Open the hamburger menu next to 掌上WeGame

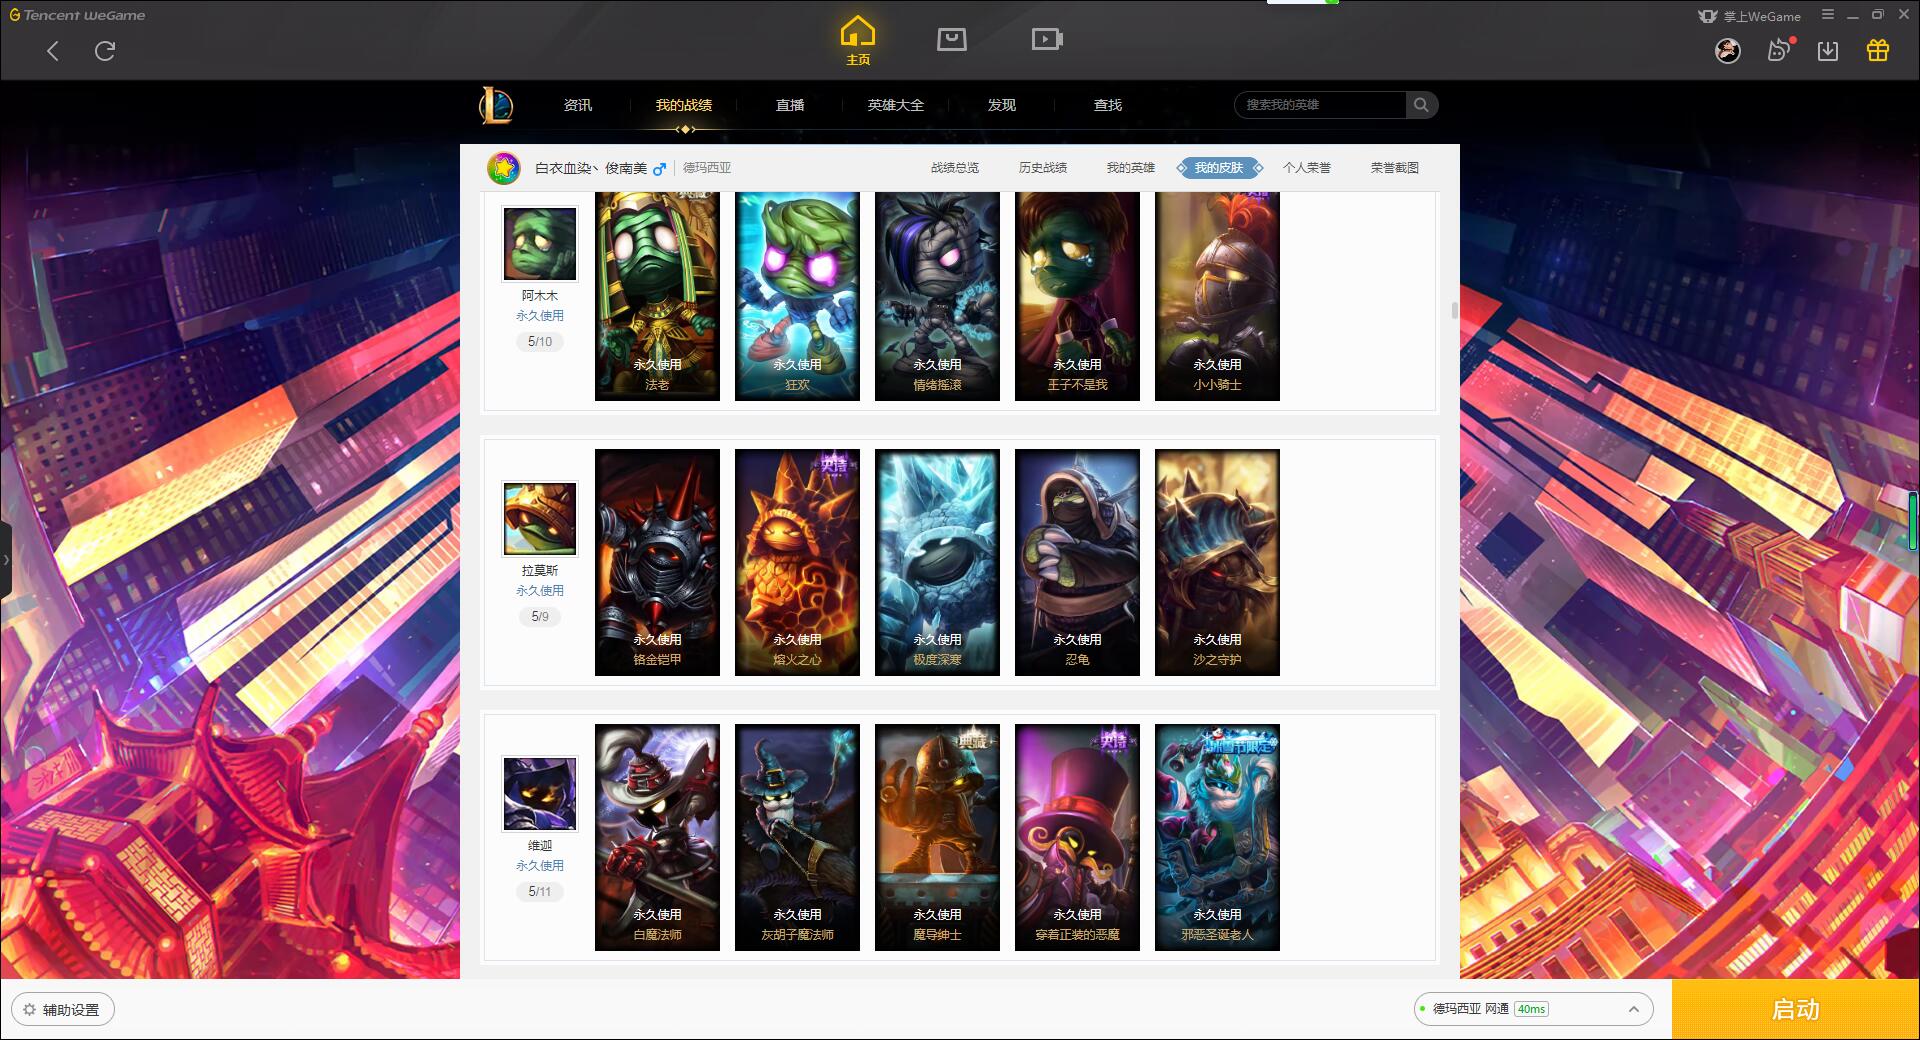point(1828,15)
